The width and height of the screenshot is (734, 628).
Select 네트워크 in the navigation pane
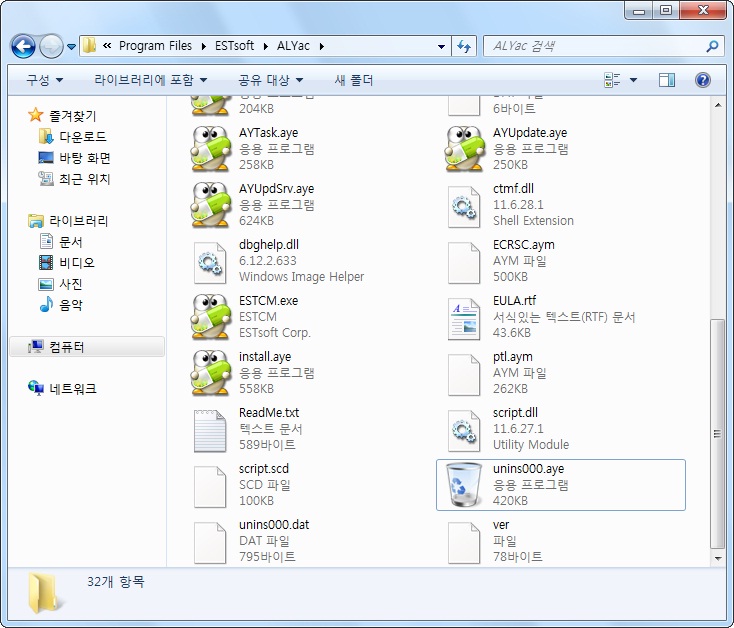73,389
